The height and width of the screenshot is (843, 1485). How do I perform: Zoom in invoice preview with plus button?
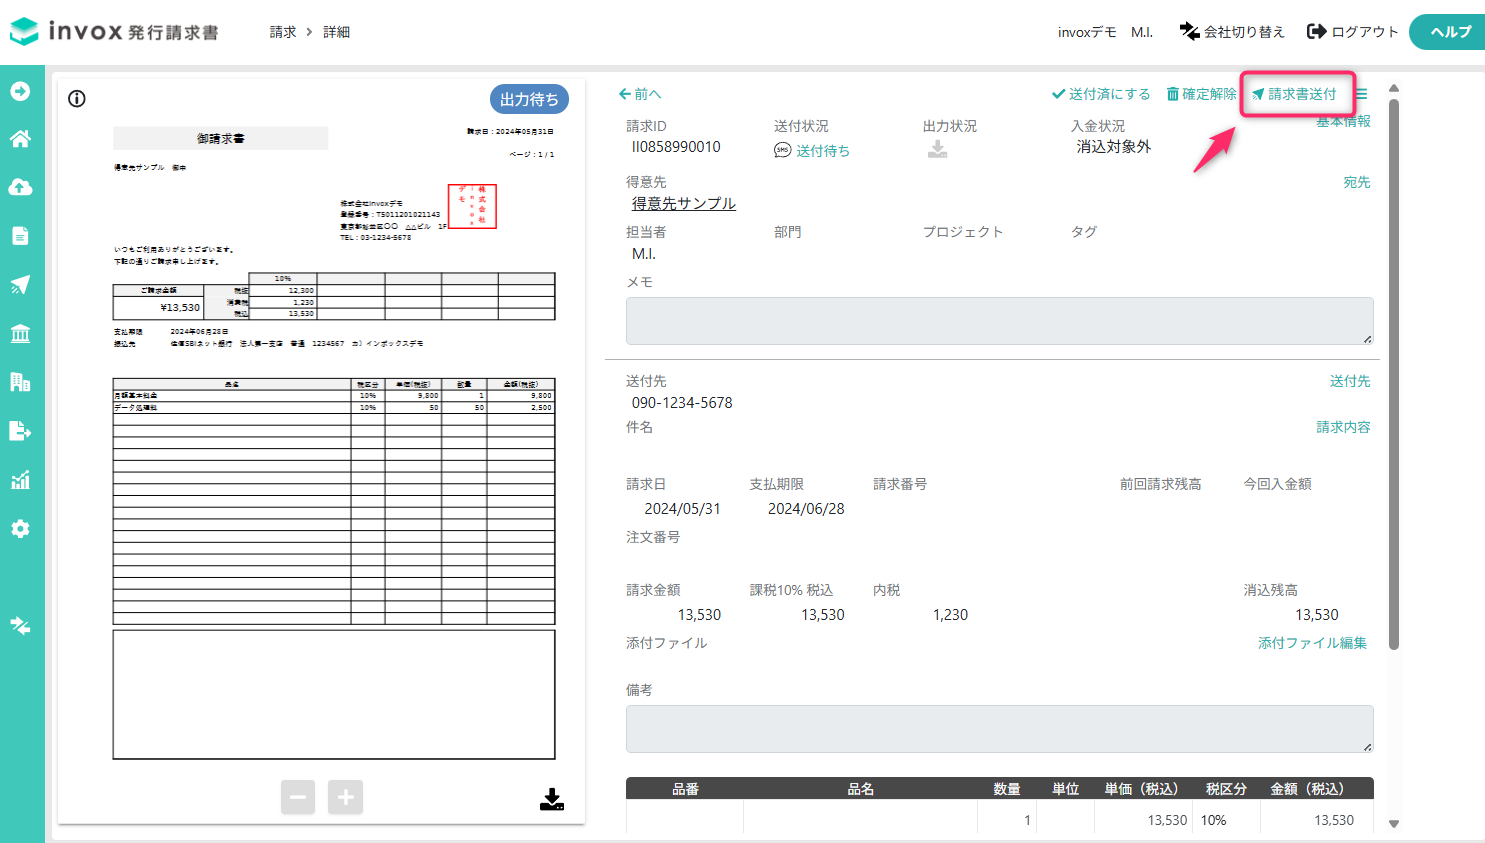[345, 797]
